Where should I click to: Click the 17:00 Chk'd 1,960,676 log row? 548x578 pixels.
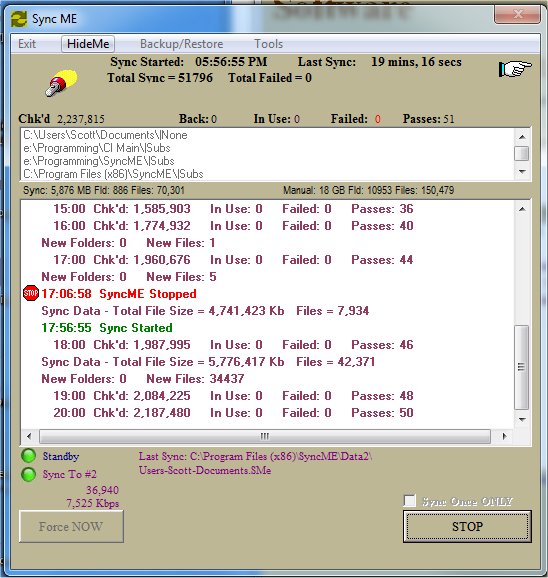point(233,260)
